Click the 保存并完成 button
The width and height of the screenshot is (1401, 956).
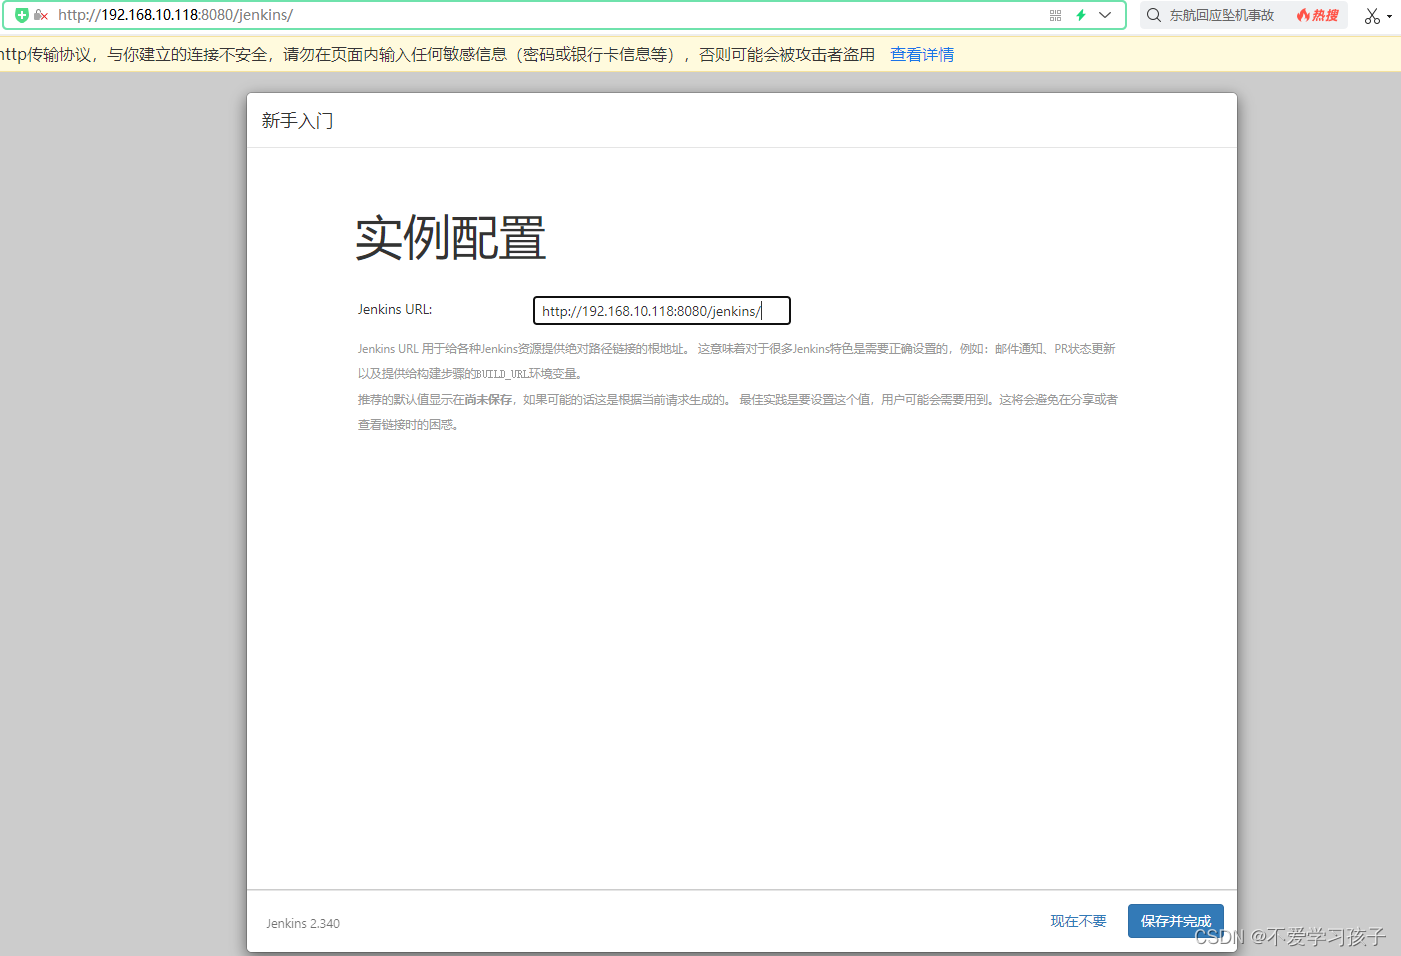pyautogui.click(x=1176, y=921)
